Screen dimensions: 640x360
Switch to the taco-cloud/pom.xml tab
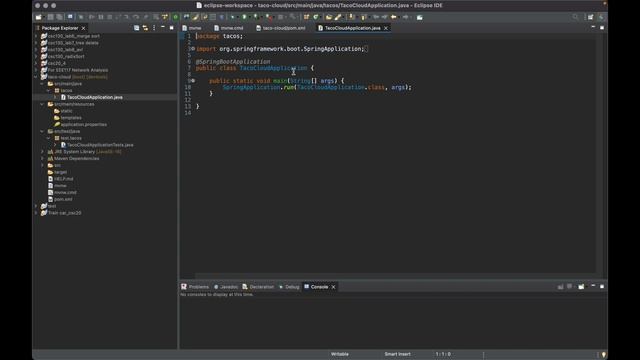(281, 28)
